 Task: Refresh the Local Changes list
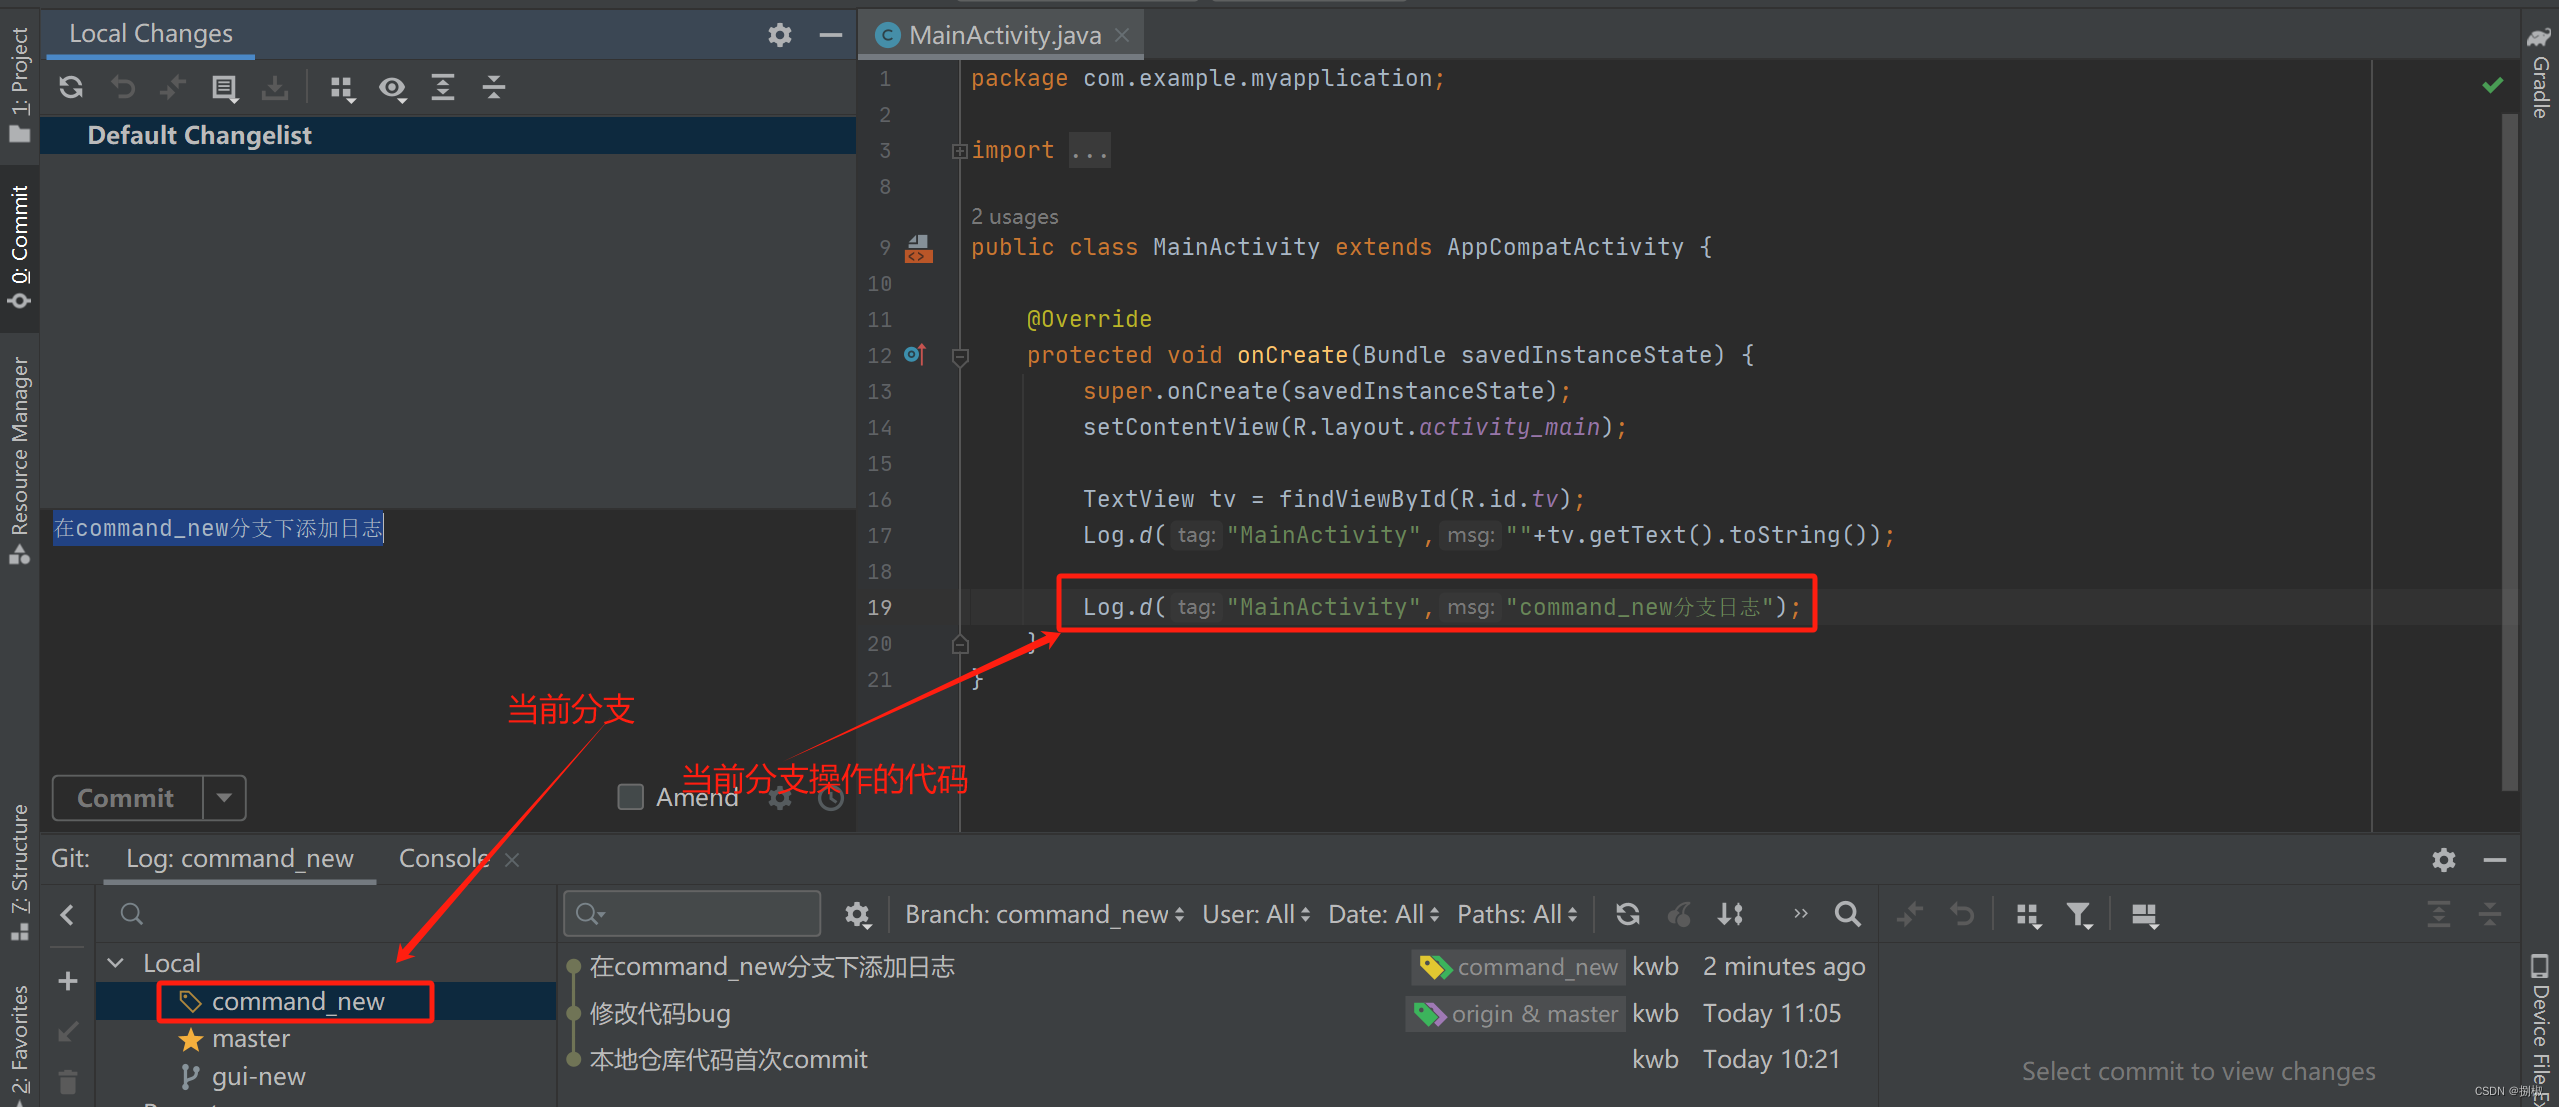tap(71, 88)
